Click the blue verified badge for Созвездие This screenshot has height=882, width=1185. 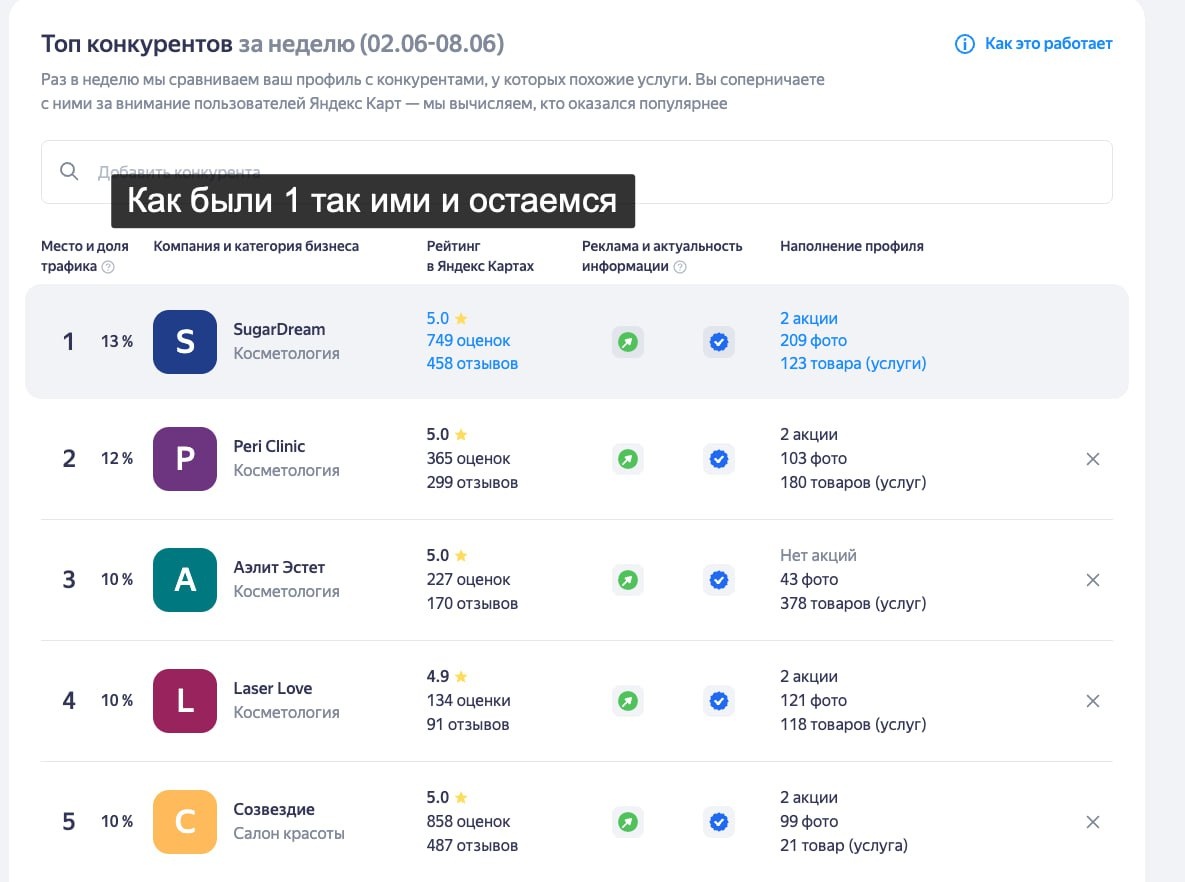719,822
